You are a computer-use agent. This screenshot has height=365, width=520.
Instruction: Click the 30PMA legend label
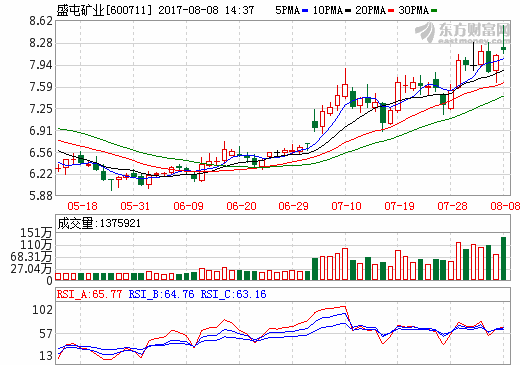click(413, 10)
